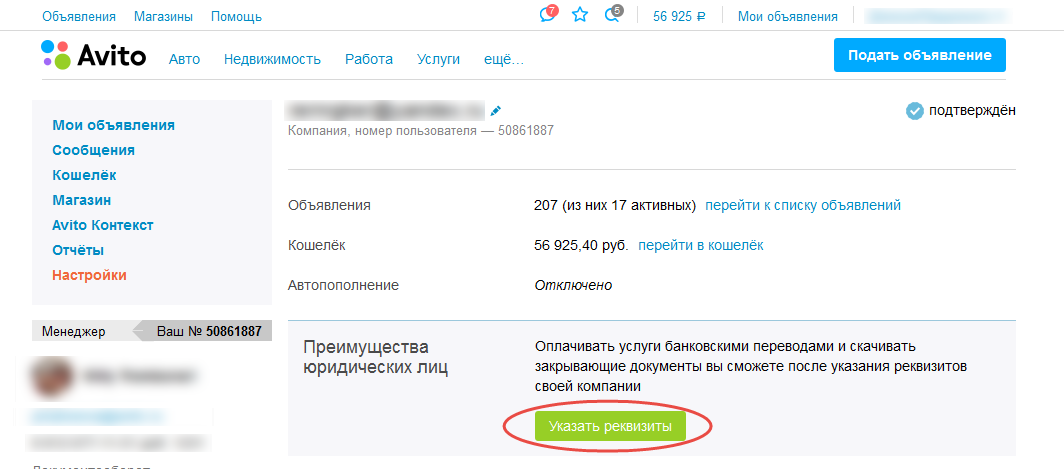Select Мои объявления in sidebar

tap(113, 126)
